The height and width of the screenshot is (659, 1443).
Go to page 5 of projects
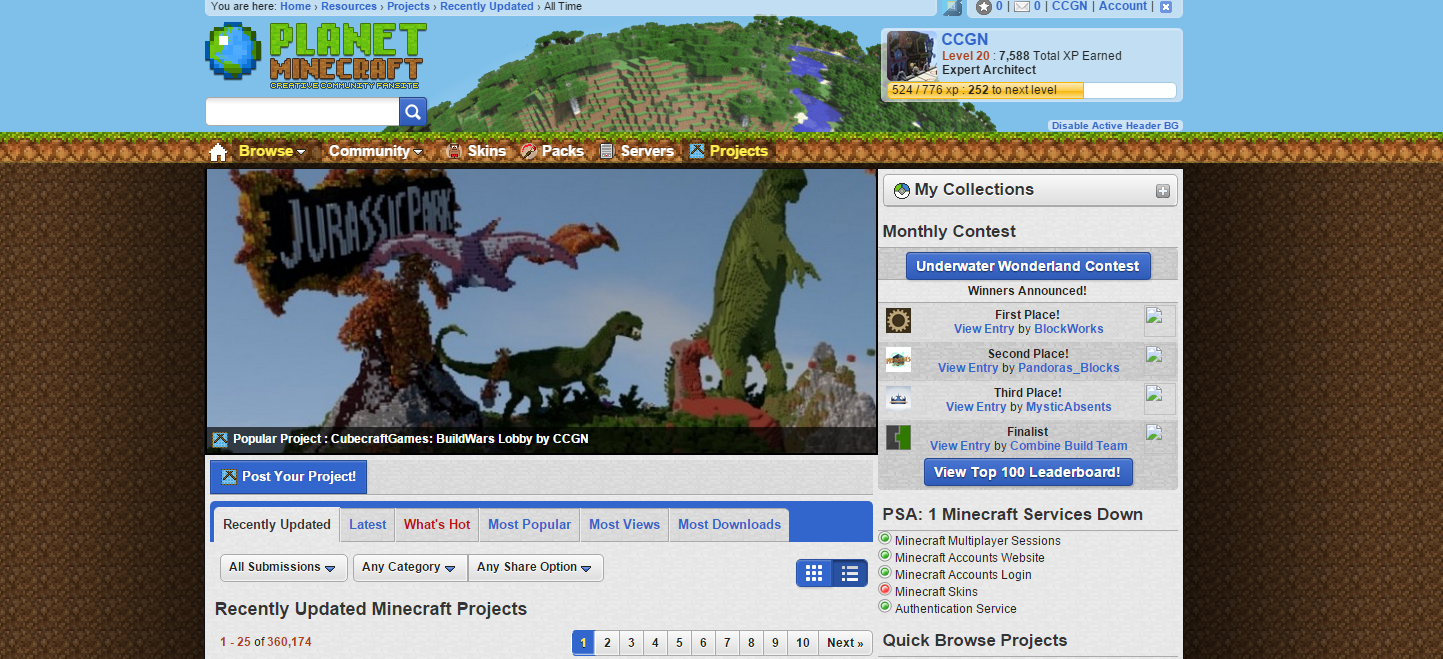[x=679, y=643]
